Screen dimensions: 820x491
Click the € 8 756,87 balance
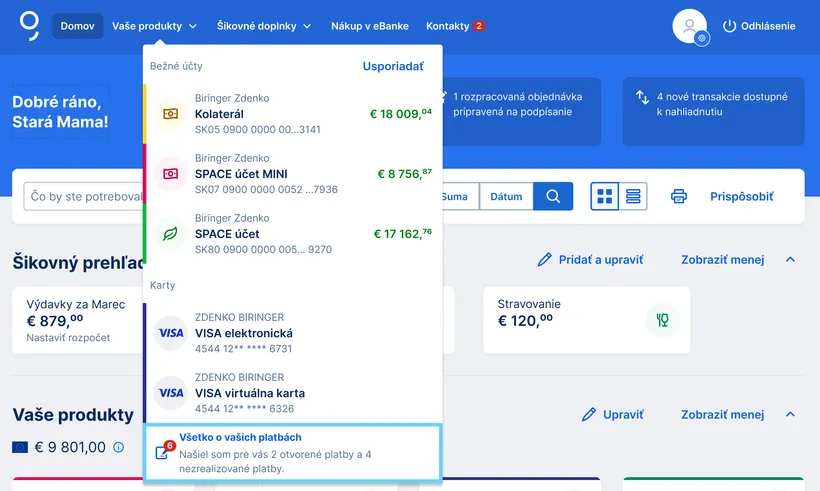click(404, 174)
